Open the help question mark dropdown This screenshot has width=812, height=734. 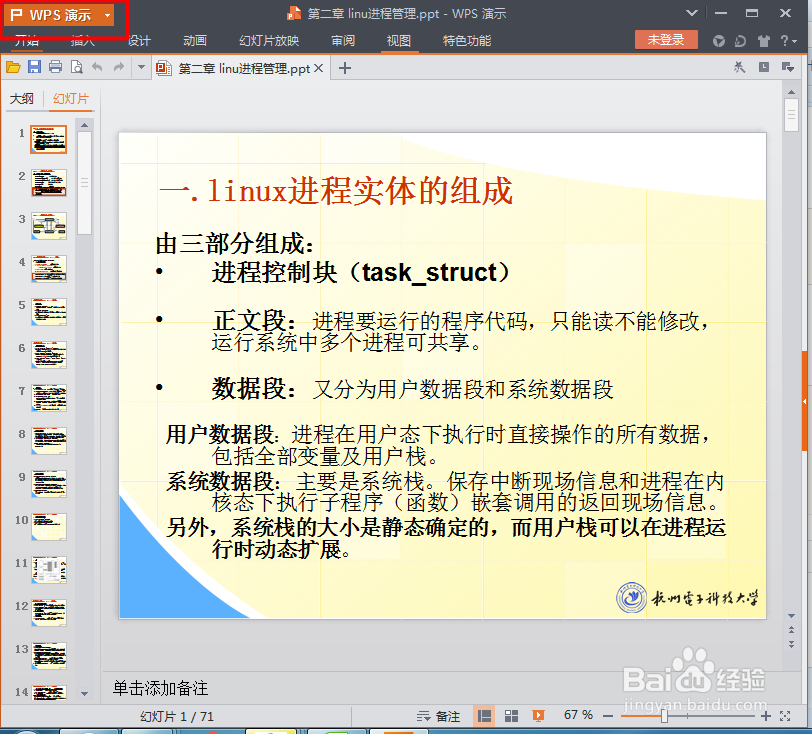tap(788, 41)
